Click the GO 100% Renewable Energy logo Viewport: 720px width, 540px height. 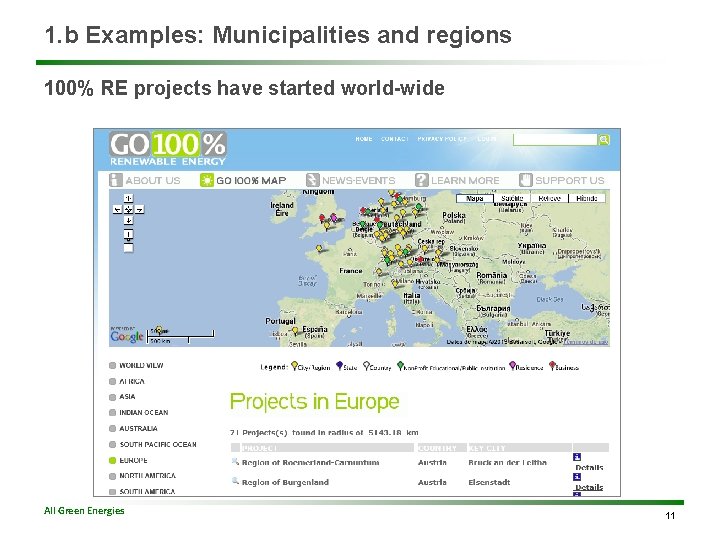[168, 149]
